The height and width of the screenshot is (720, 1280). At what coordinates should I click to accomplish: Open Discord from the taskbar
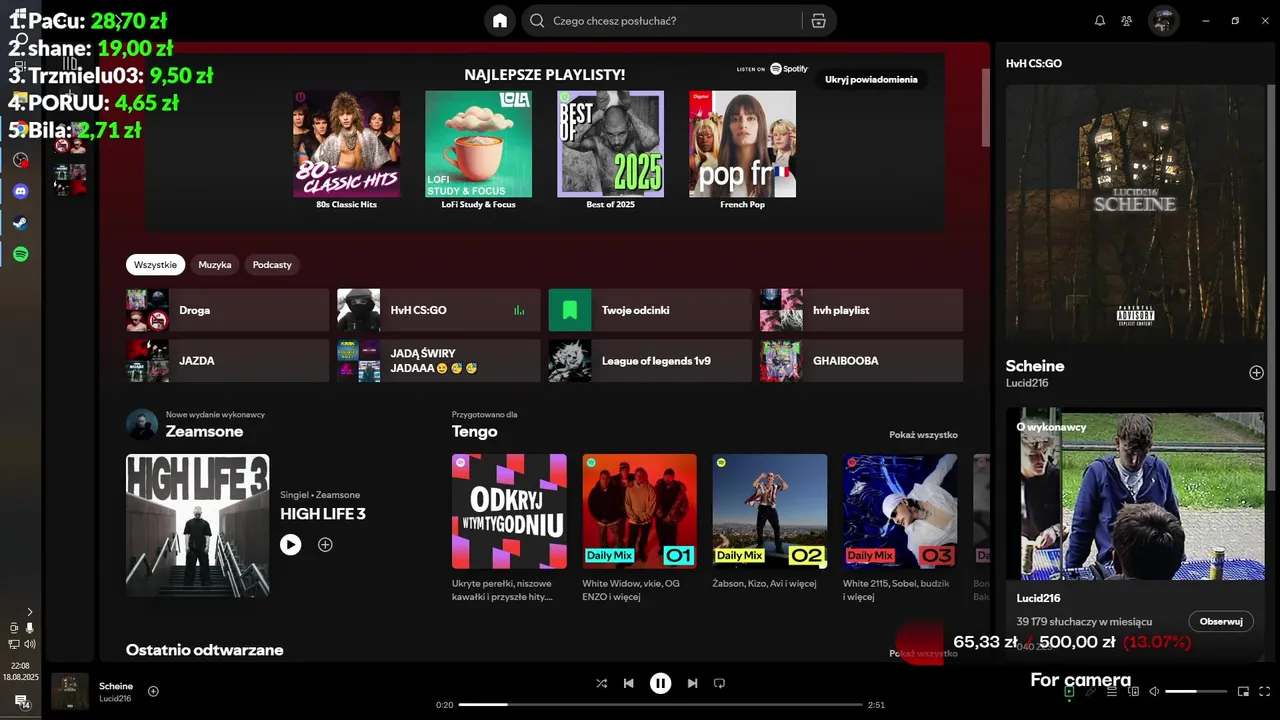pyautogui.click(x=20, y=191)
